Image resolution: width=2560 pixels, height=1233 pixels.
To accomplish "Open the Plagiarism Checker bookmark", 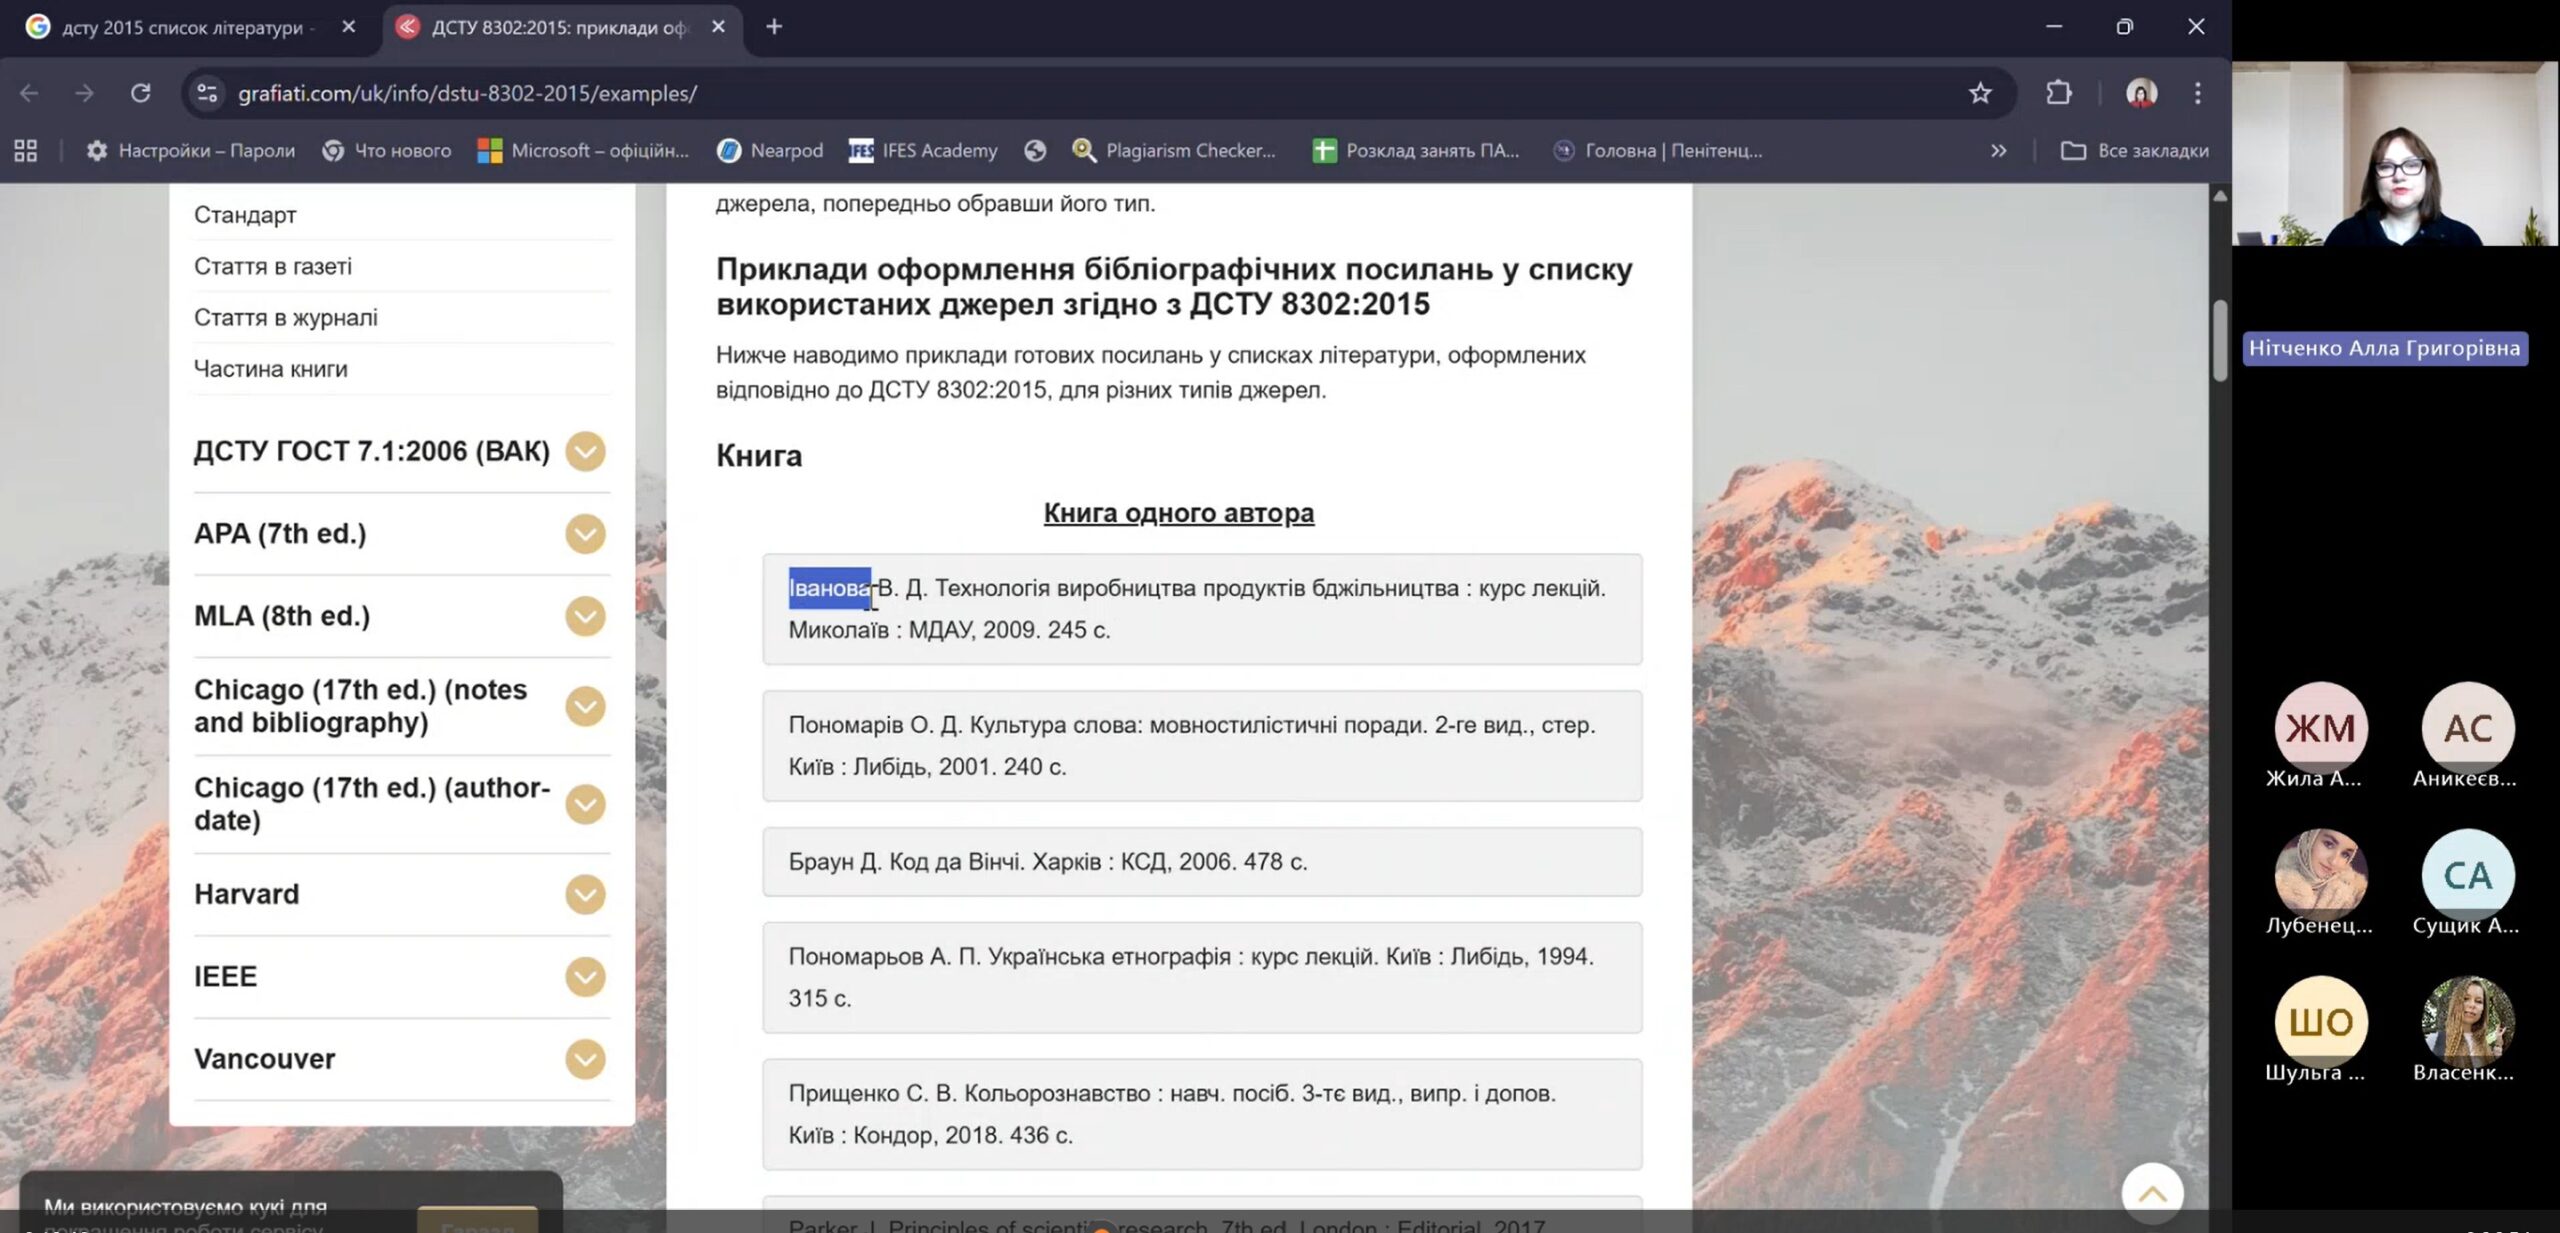I will pos(1174,150).
